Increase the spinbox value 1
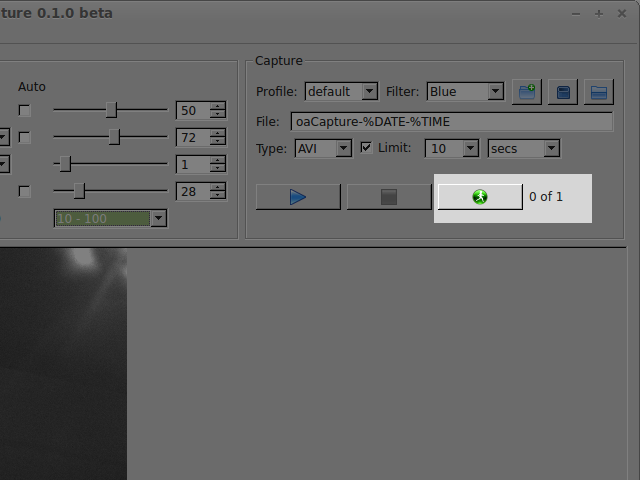Image resolution: width=640 pixels, height=480 pixels. [x=218, y=160]
